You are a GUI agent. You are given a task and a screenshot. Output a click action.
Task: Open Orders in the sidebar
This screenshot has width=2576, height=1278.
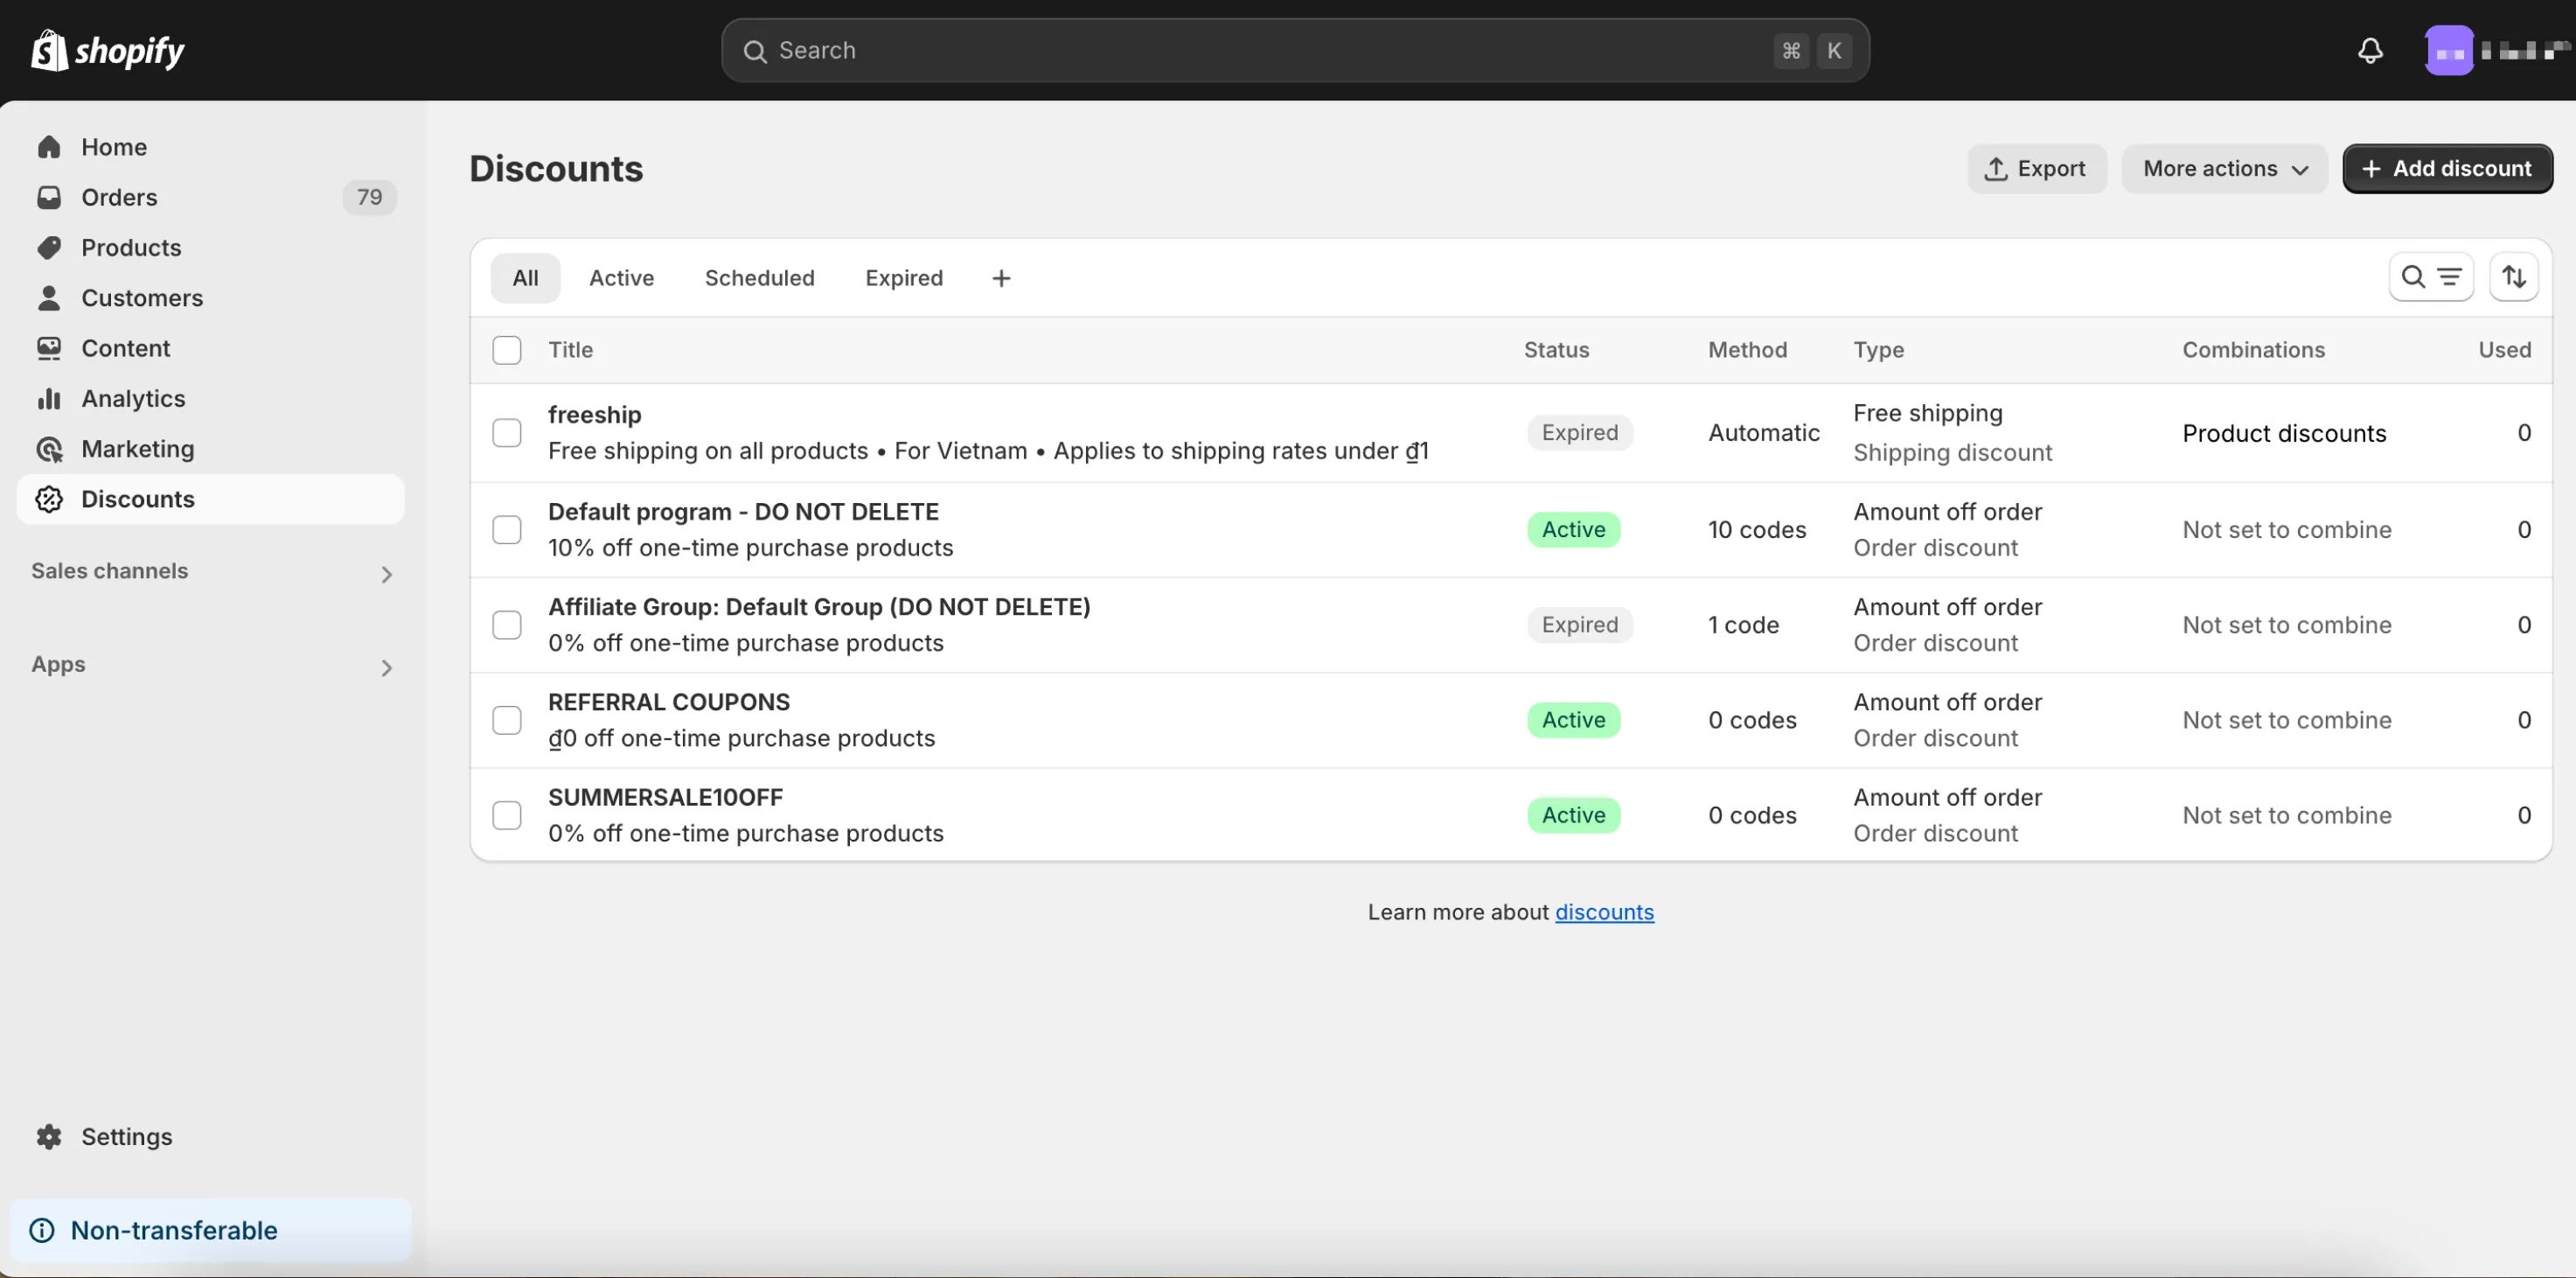[211, 197]
